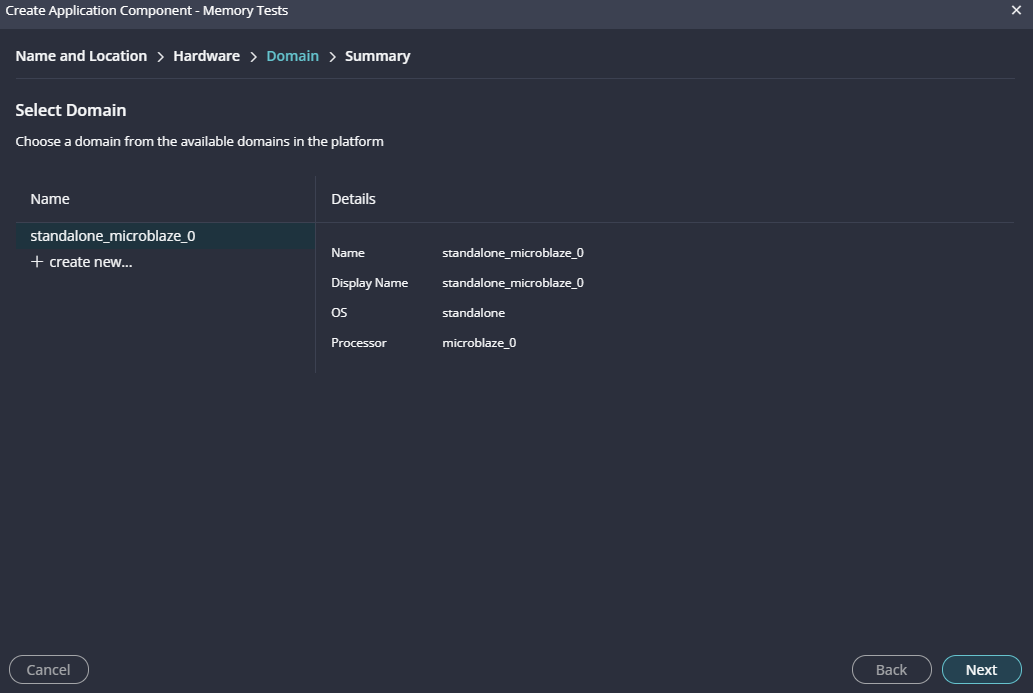Viewport: 1033px width, 693px height.
Task: Go back with the Back button
Action: click(891, 670)
